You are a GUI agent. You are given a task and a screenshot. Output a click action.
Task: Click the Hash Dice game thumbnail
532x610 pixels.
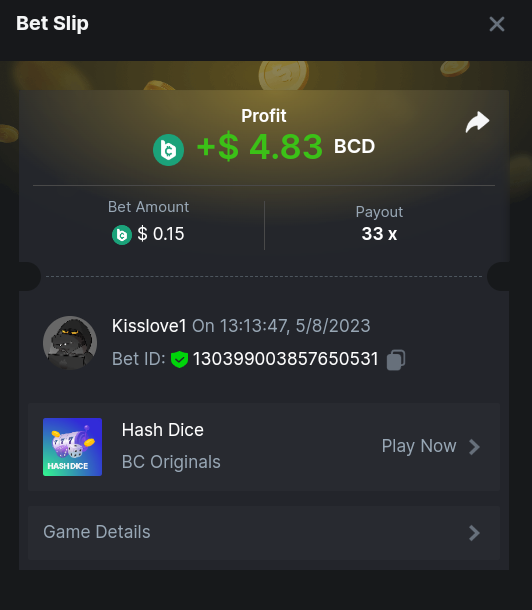[72, 447]
